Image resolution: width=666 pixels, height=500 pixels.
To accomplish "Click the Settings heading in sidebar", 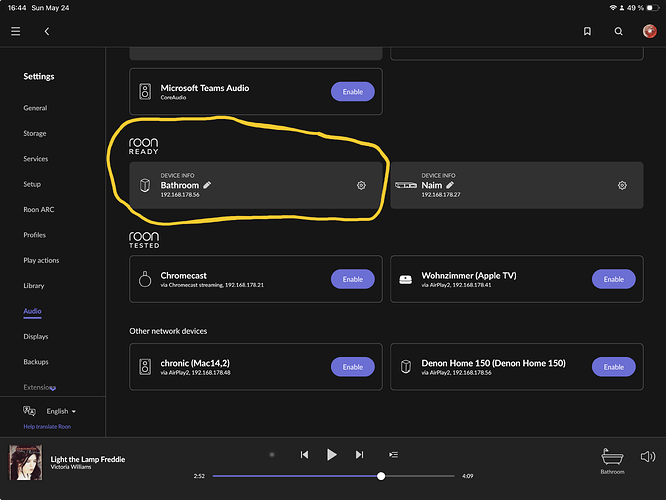I will (39, 76).
